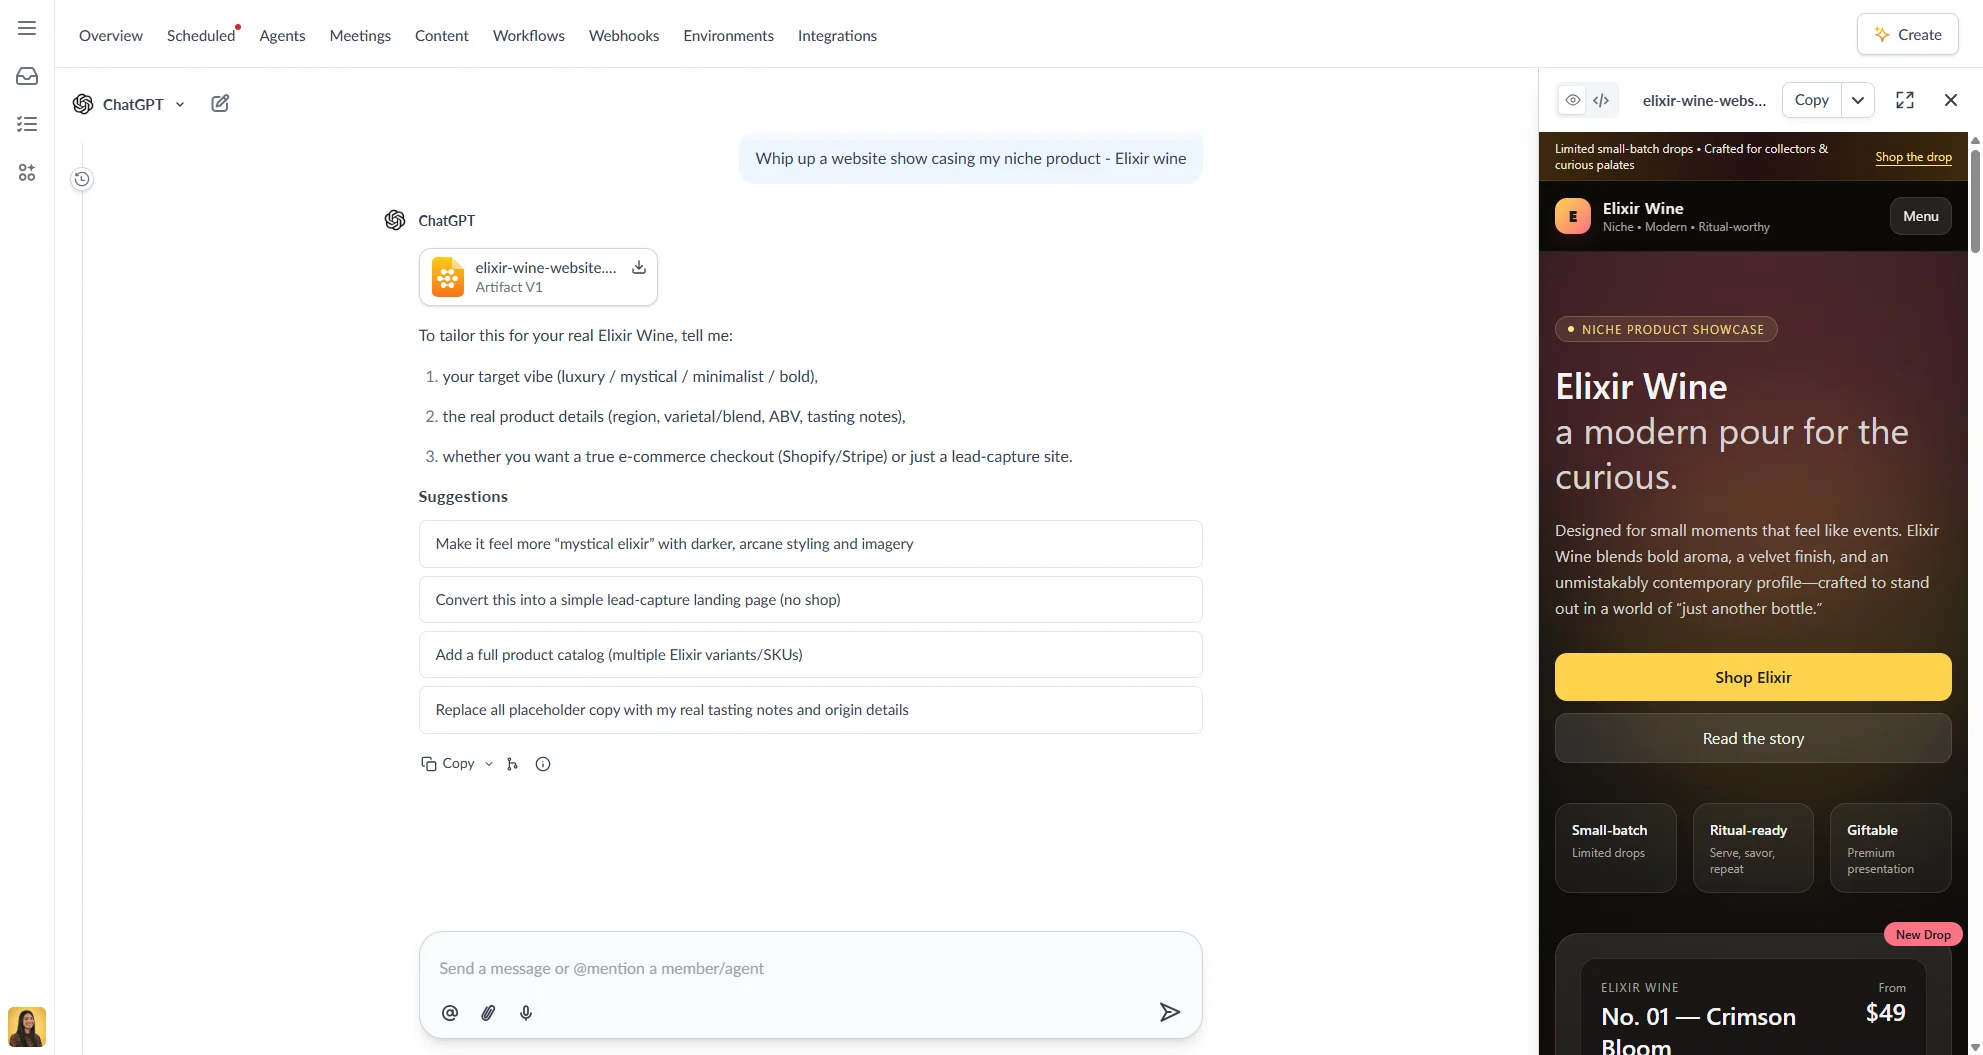Click the microphone icon for voice input
Screen dimensions: 1983x1055
pyautogui.click(x=526, y=1013)
